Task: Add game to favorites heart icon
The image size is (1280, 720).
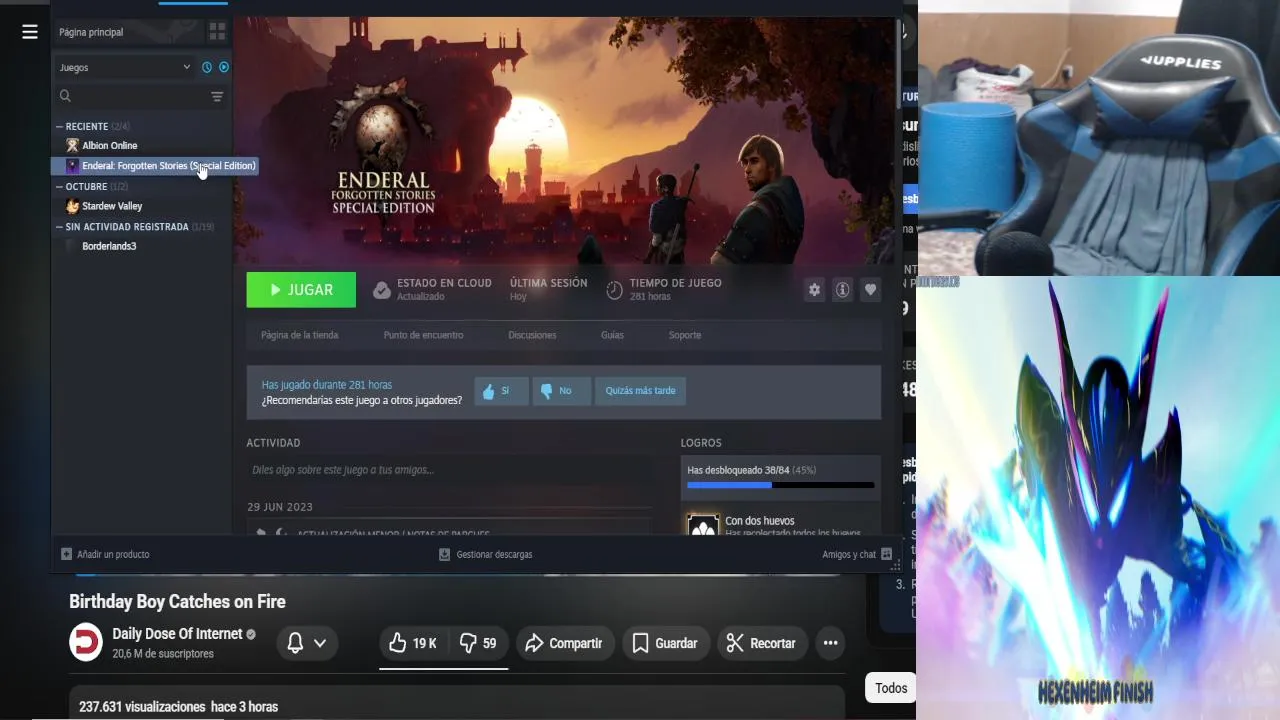Action: (871, 290)
